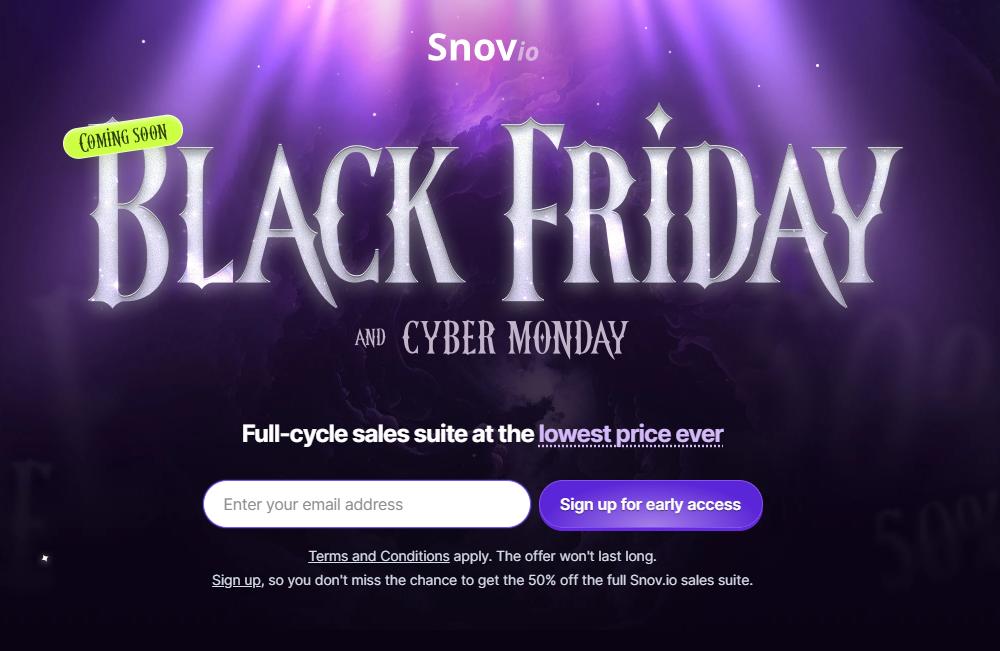Click the italic 'io' part of the logo

click(x=528, y=51)
